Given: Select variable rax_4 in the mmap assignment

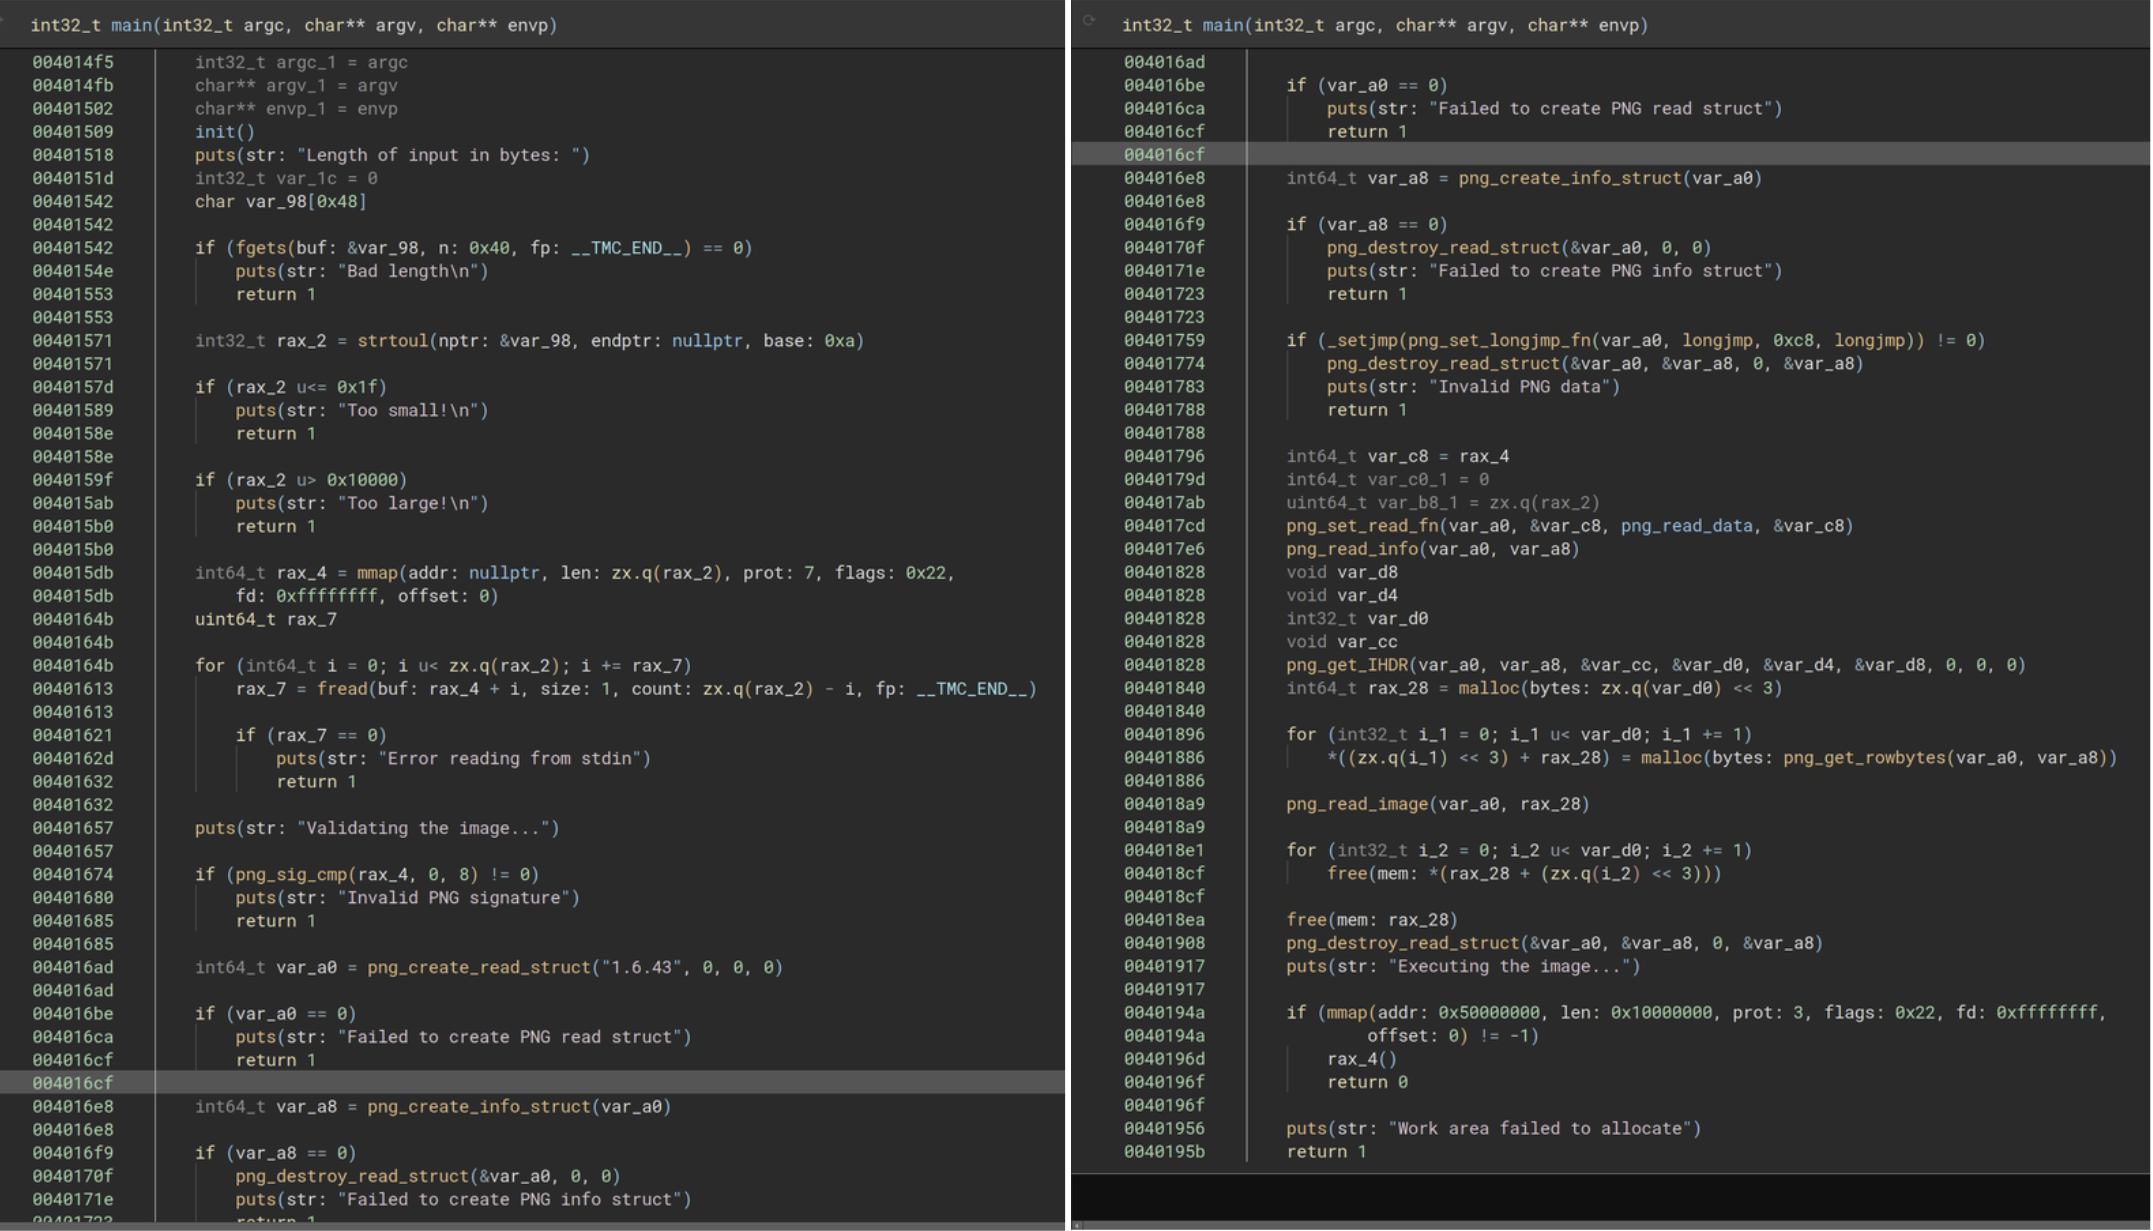Looking at the screenshot, I should (303, 572).
